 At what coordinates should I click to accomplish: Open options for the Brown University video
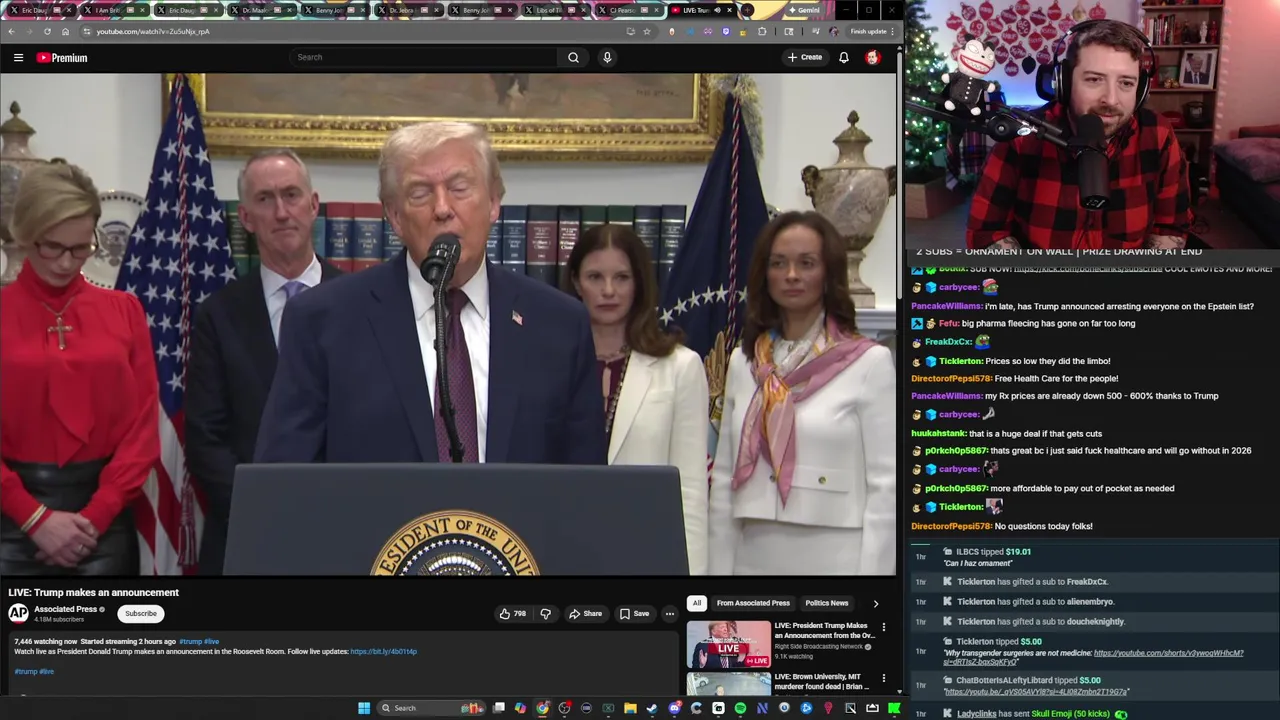click(883, 679)
